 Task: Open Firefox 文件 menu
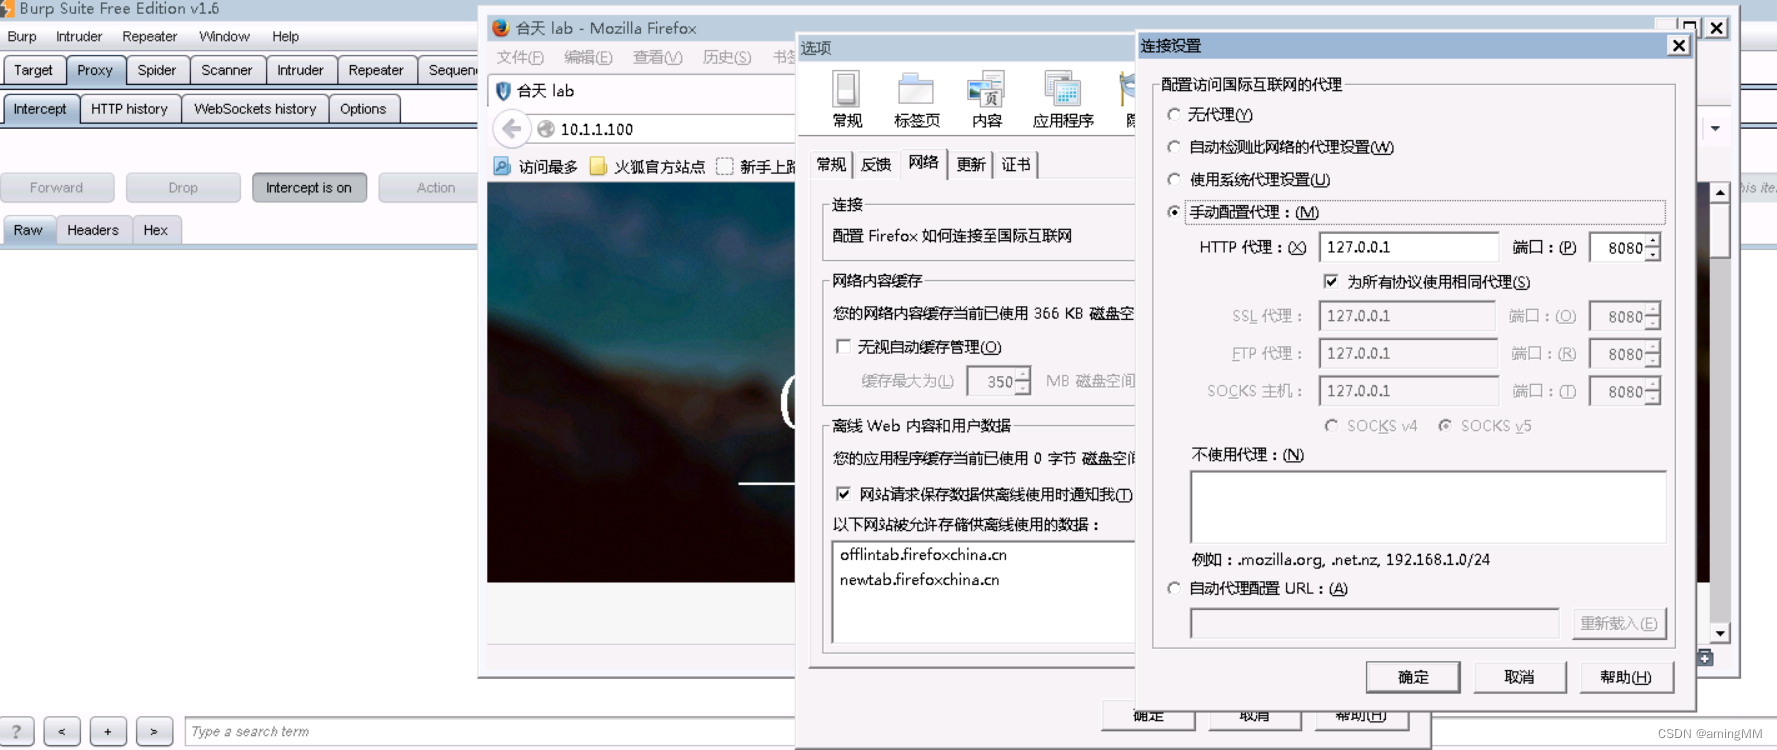[520, 57]
